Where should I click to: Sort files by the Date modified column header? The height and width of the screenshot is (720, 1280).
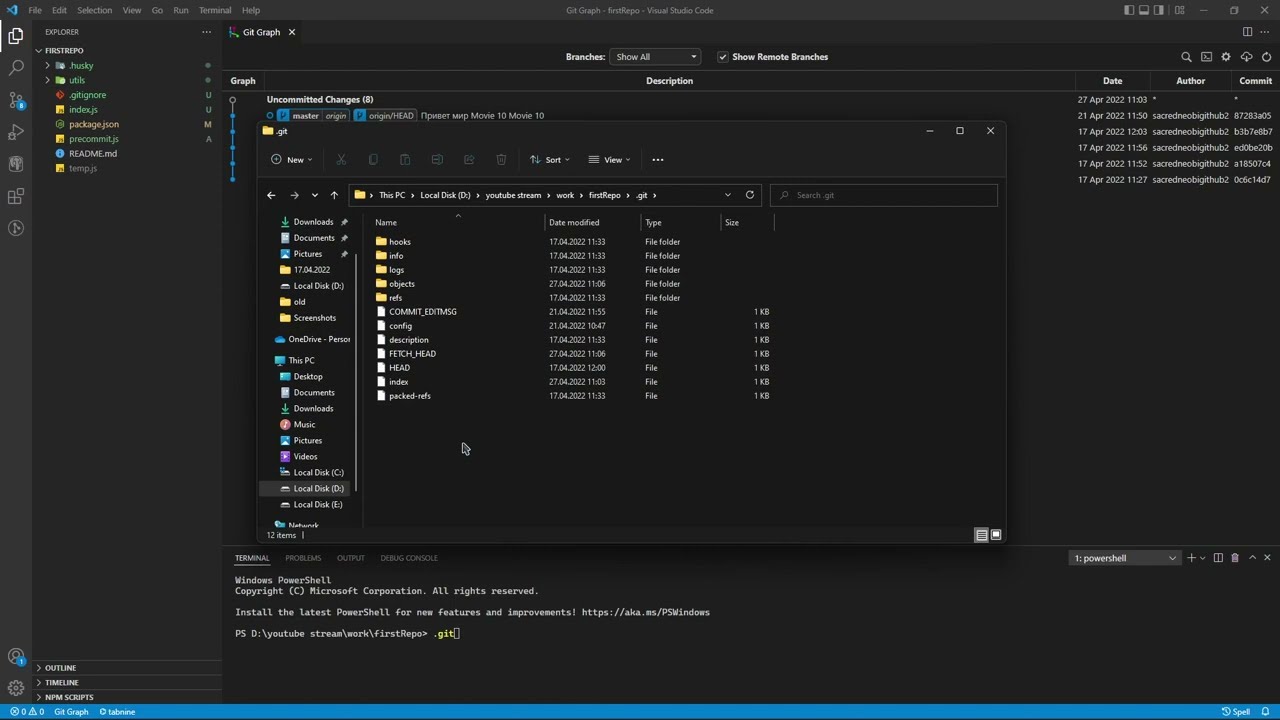point(574,223)
